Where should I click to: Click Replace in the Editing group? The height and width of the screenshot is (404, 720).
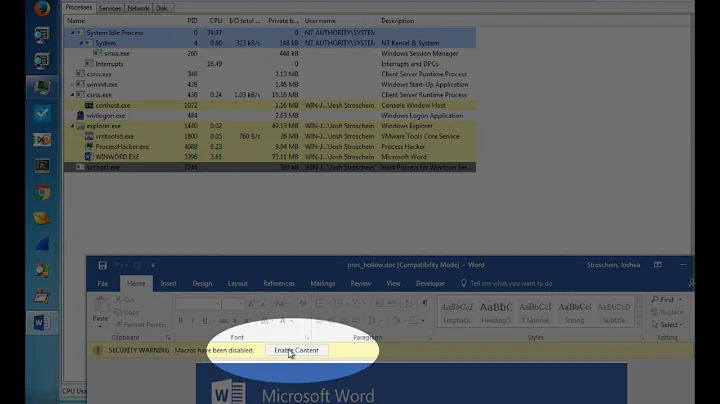click(667, 312)
